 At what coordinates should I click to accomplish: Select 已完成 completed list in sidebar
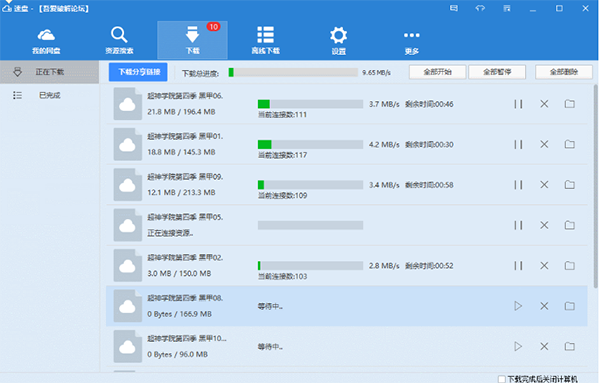(x=49, y=95)
